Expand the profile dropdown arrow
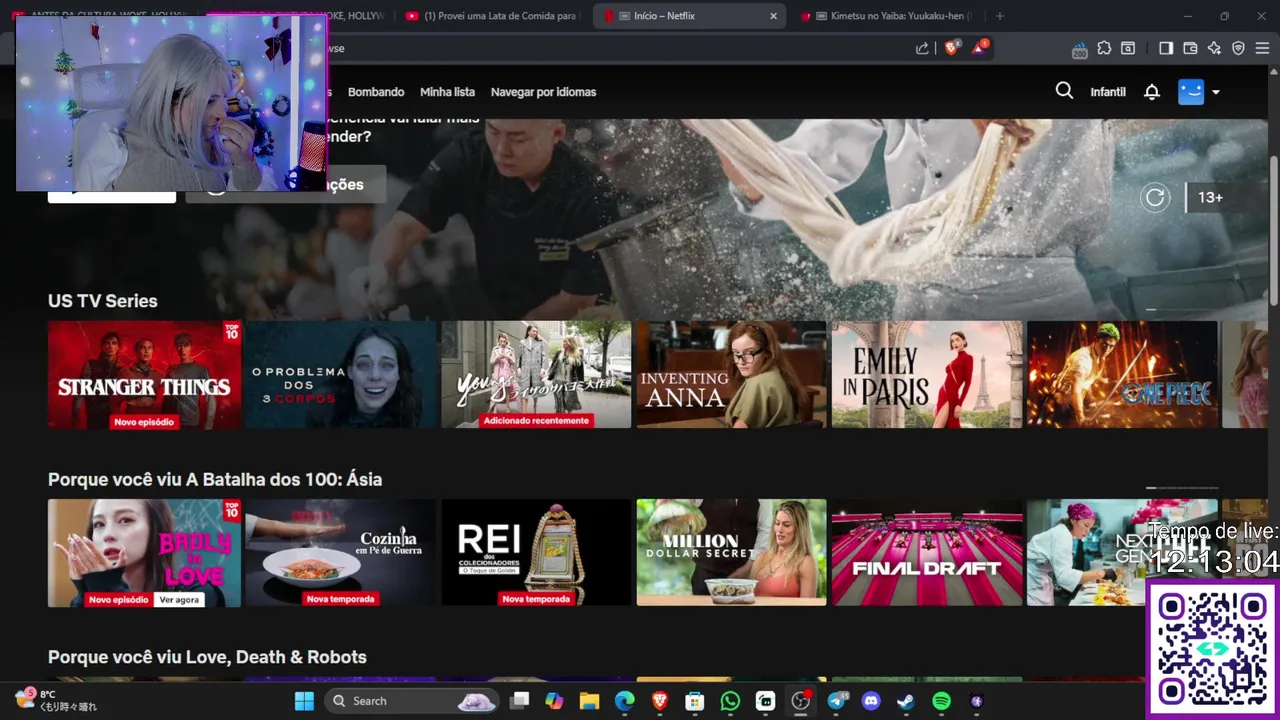Image resolution: width=1280 pixels, height=720 pixels. [1216, 92]
